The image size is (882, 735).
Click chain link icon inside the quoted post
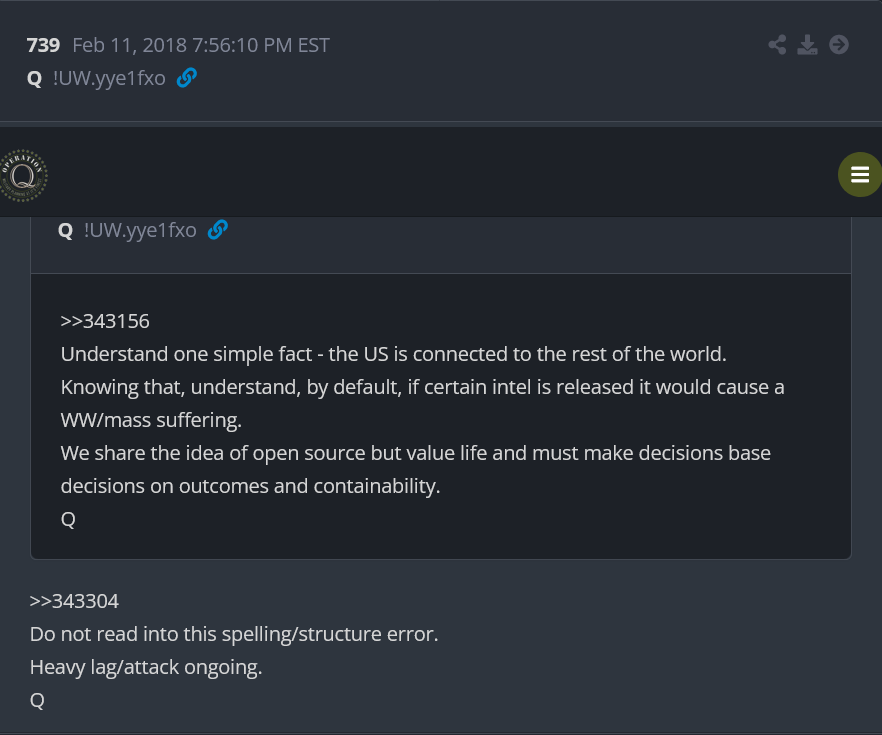pos(218,229)
